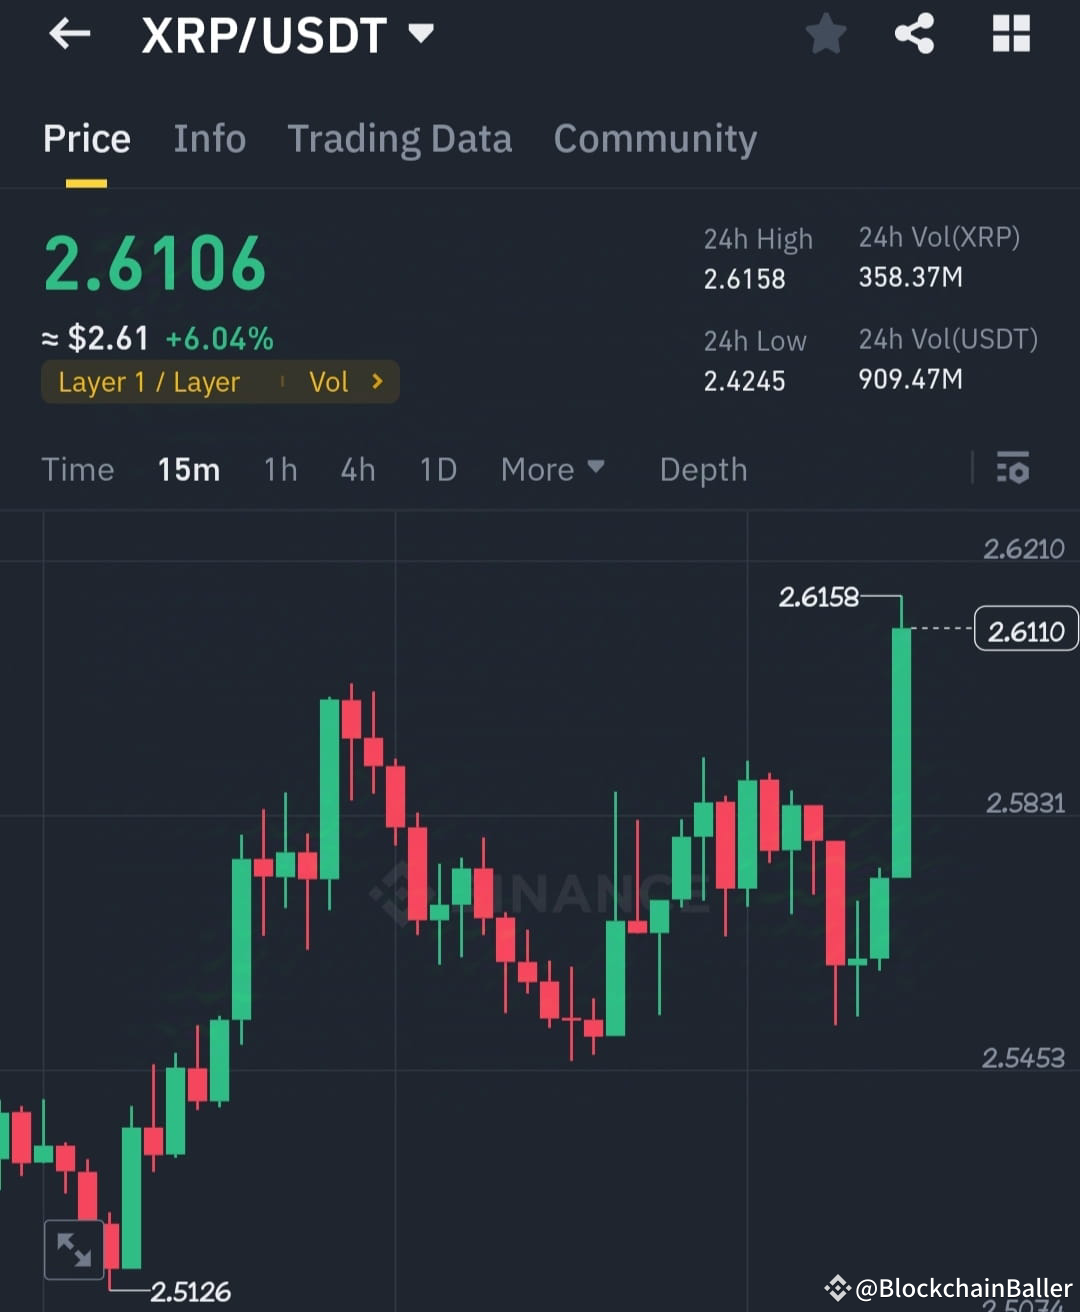Click the back arrow to exit chart
The height and width of the screenshot is (1312, 1080).
(x=68, y=33)
